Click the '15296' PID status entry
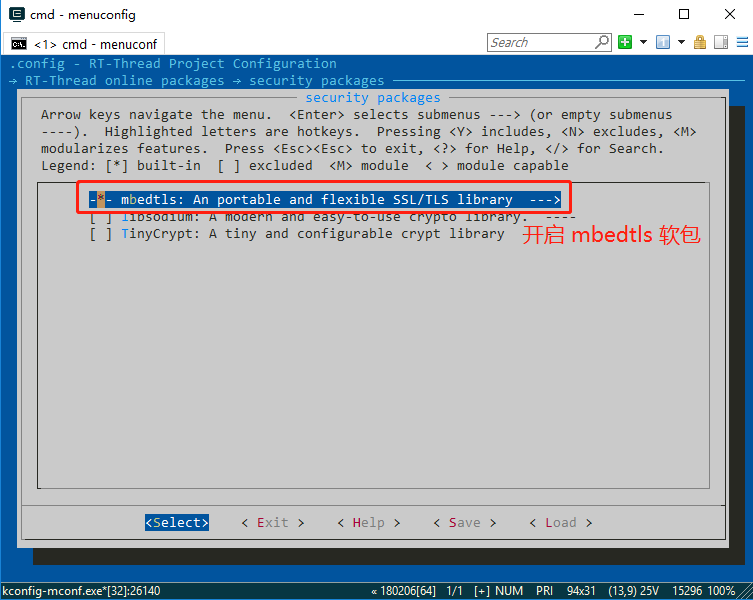 [687, 591]
